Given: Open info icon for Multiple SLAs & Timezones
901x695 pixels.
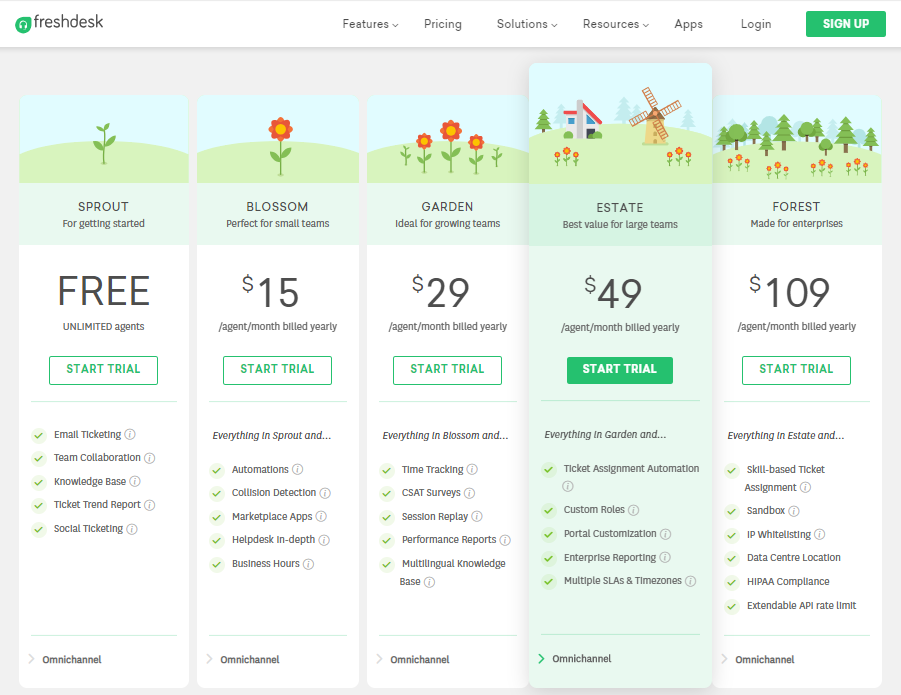Looking at the screenshot, I should pyautogui.click(x=691, y=581).
